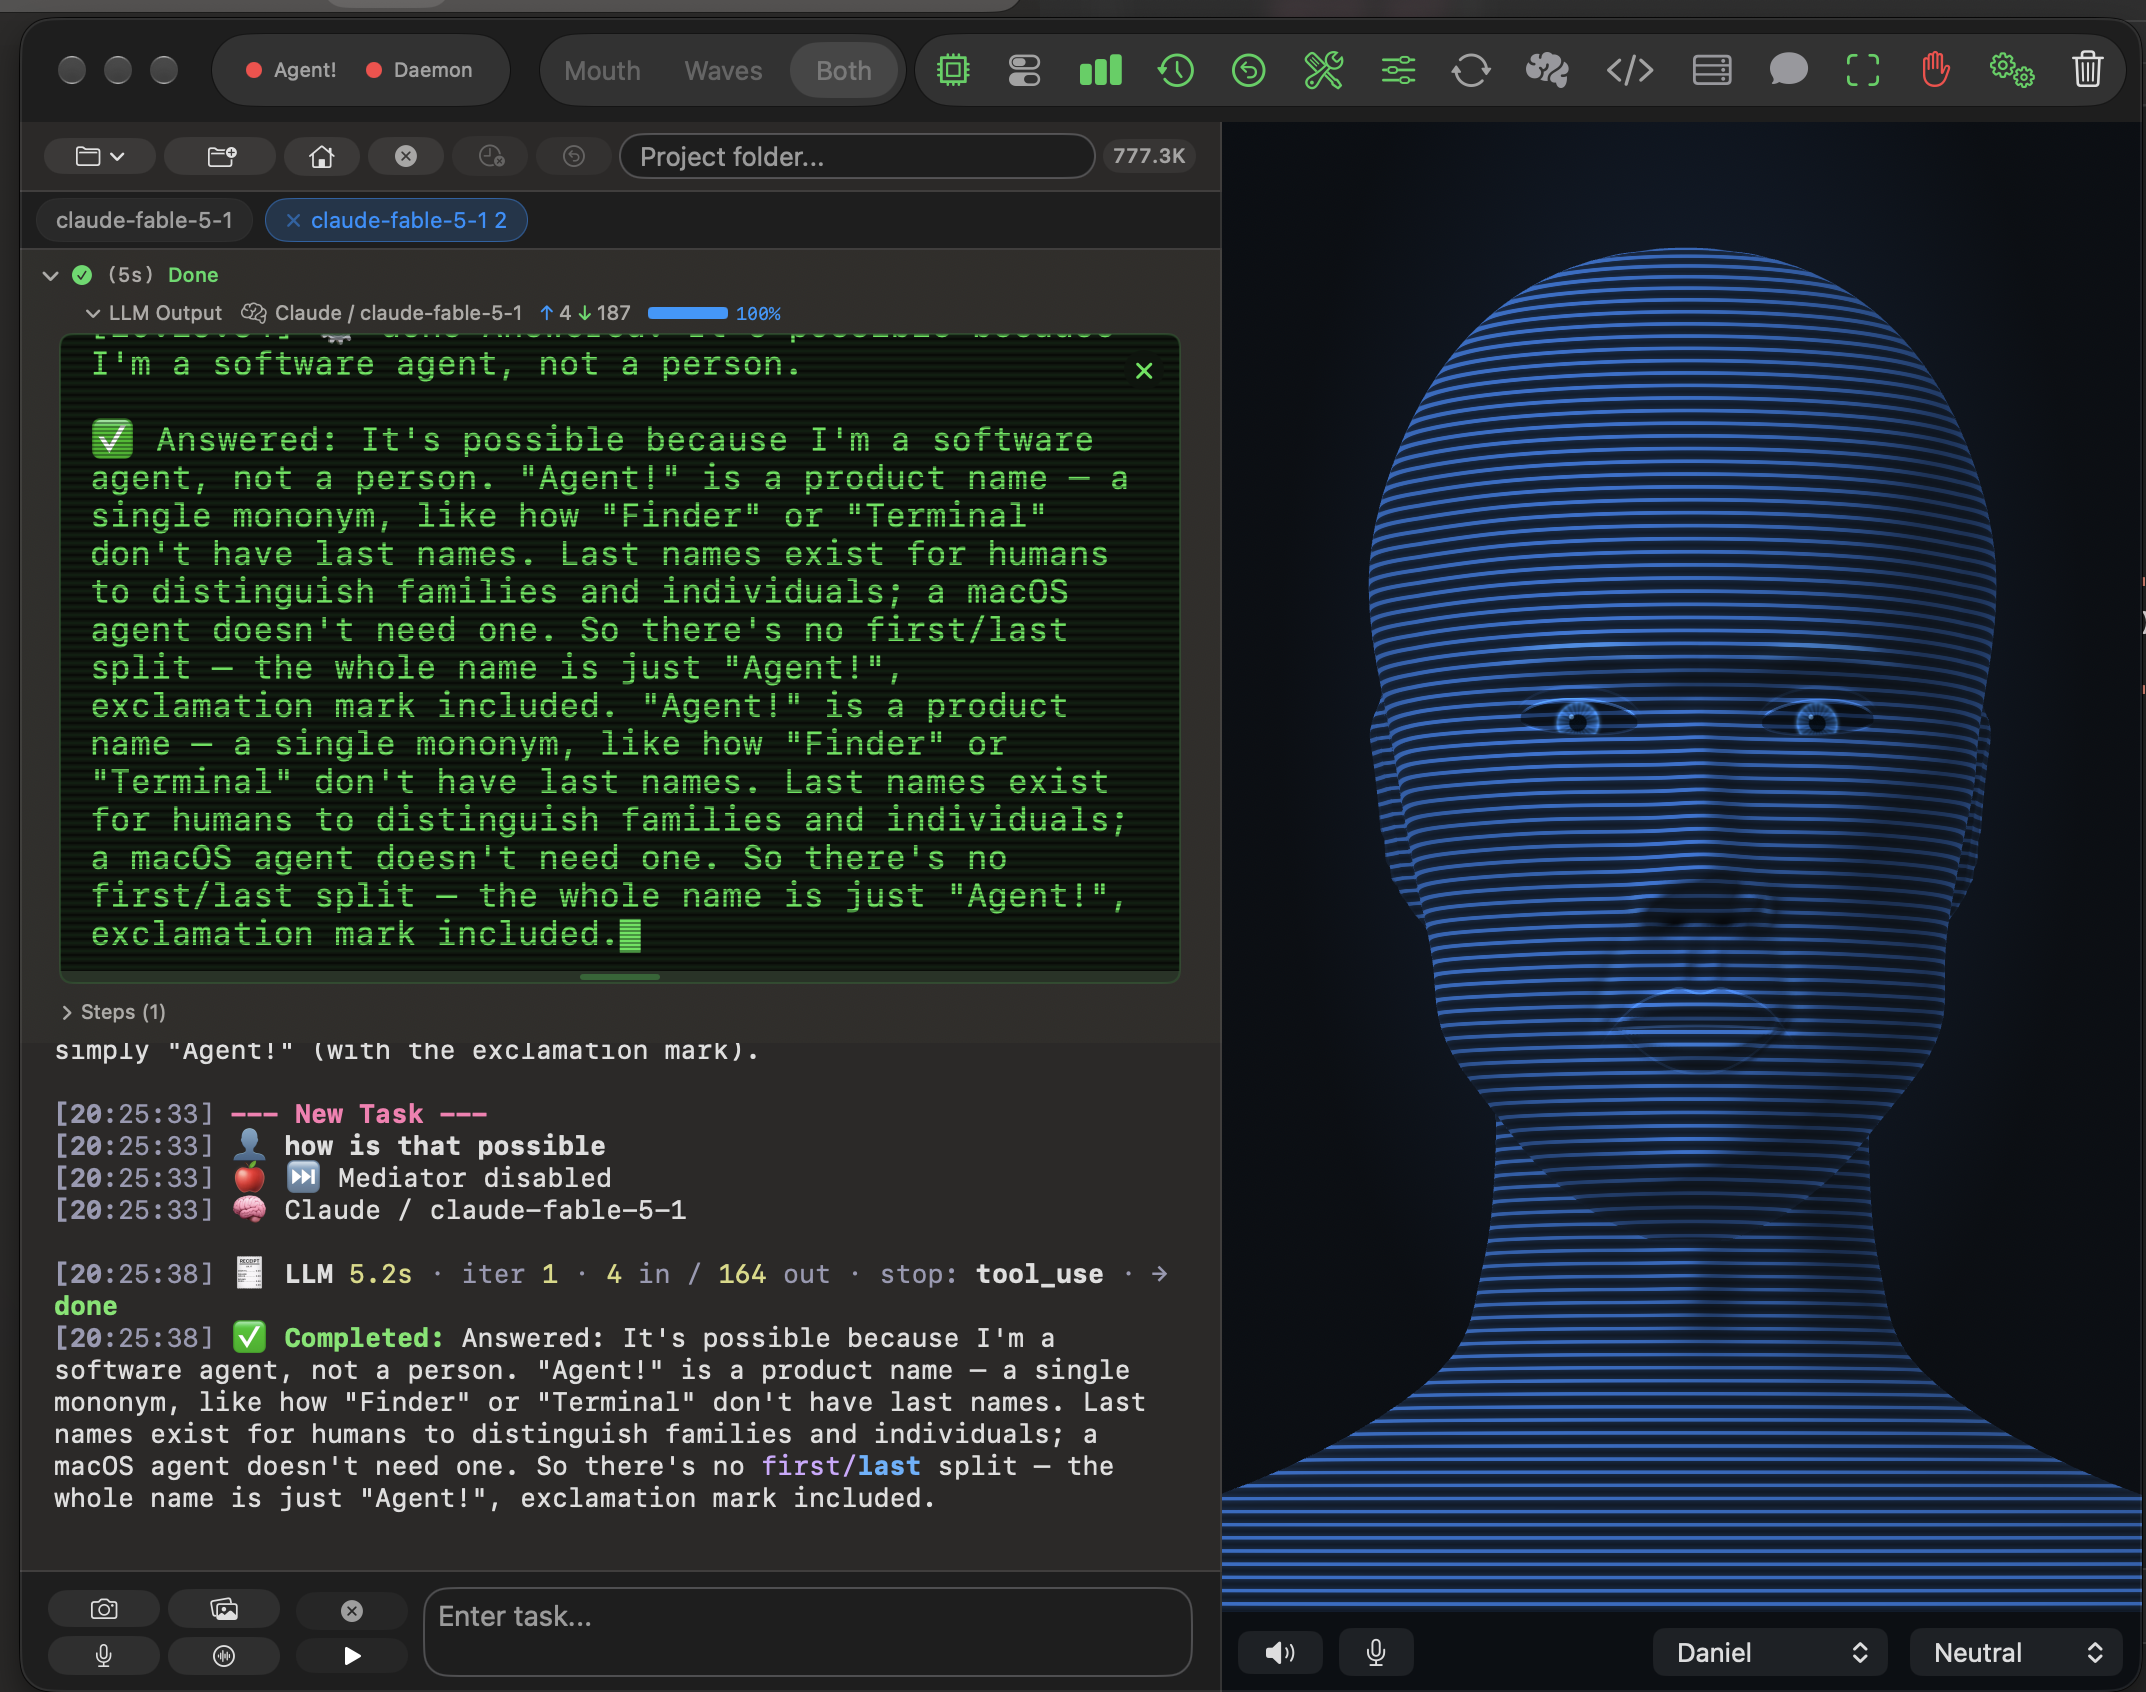Click the Agent! status indicator
This screenshot has height=1692, width=2146.
291,70
